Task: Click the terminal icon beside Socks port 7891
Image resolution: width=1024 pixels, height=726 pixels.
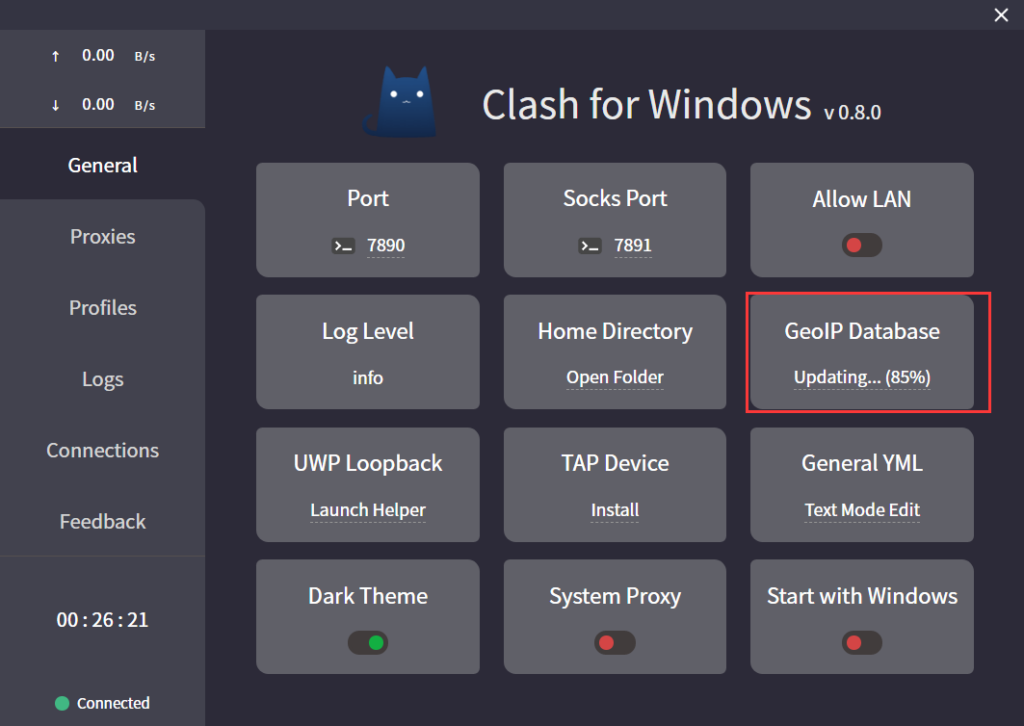Action: [x=589, y=245]
